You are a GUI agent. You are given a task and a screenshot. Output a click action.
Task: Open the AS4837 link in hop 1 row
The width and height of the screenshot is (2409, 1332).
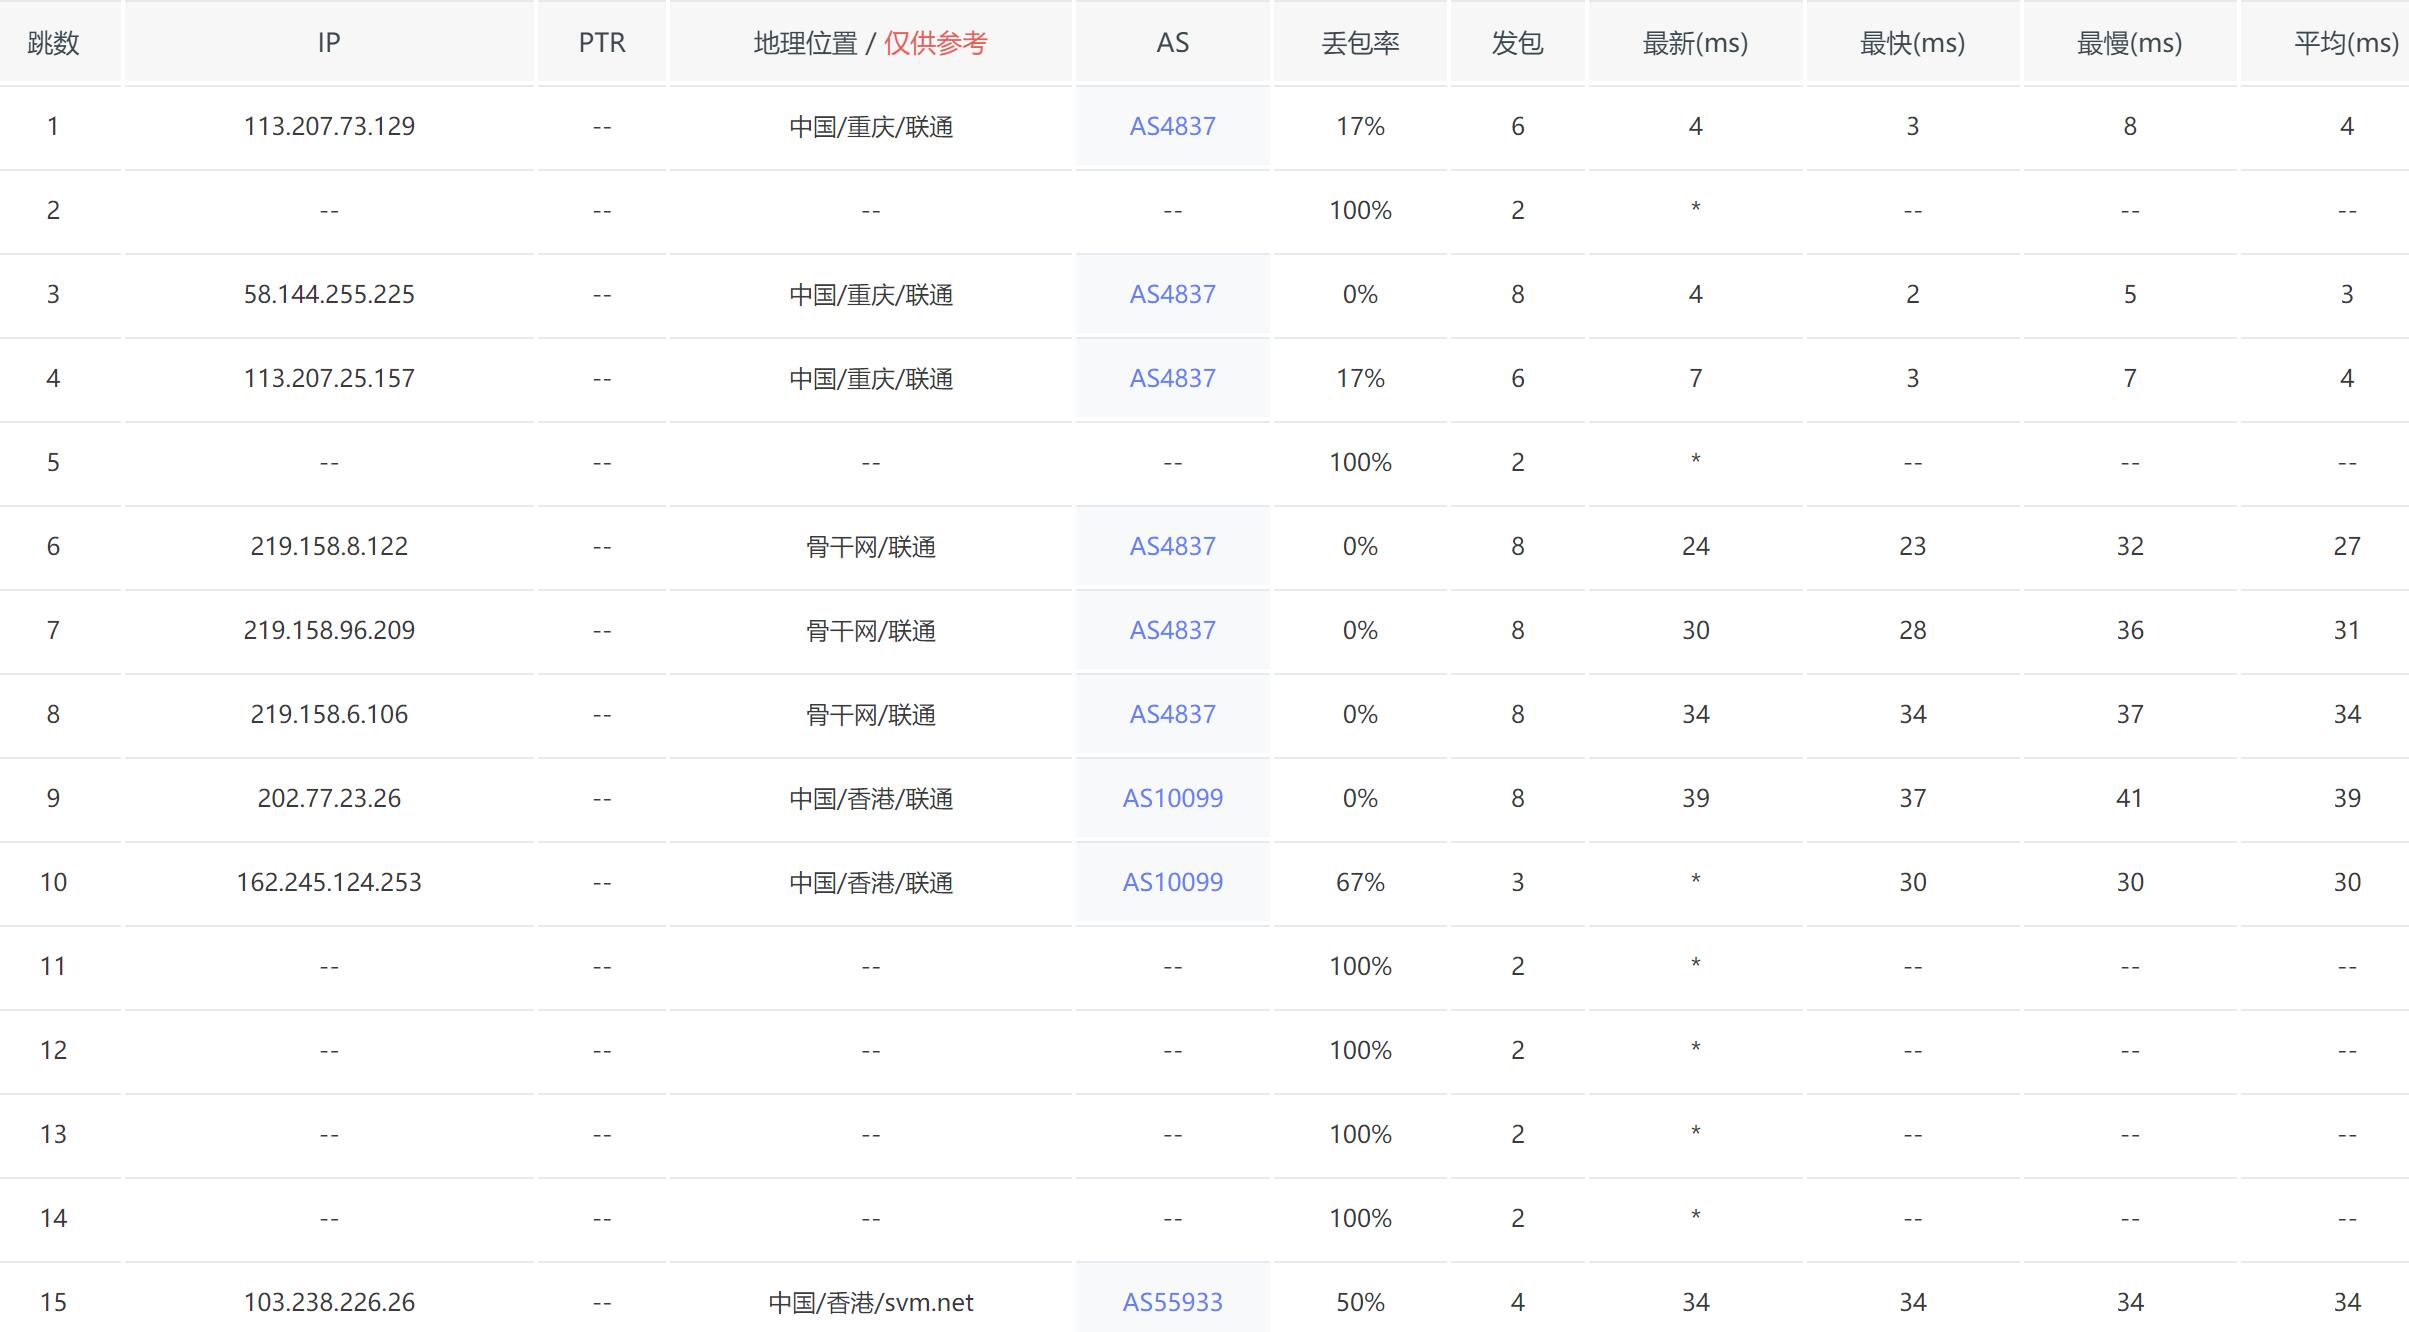(1172, 126)
